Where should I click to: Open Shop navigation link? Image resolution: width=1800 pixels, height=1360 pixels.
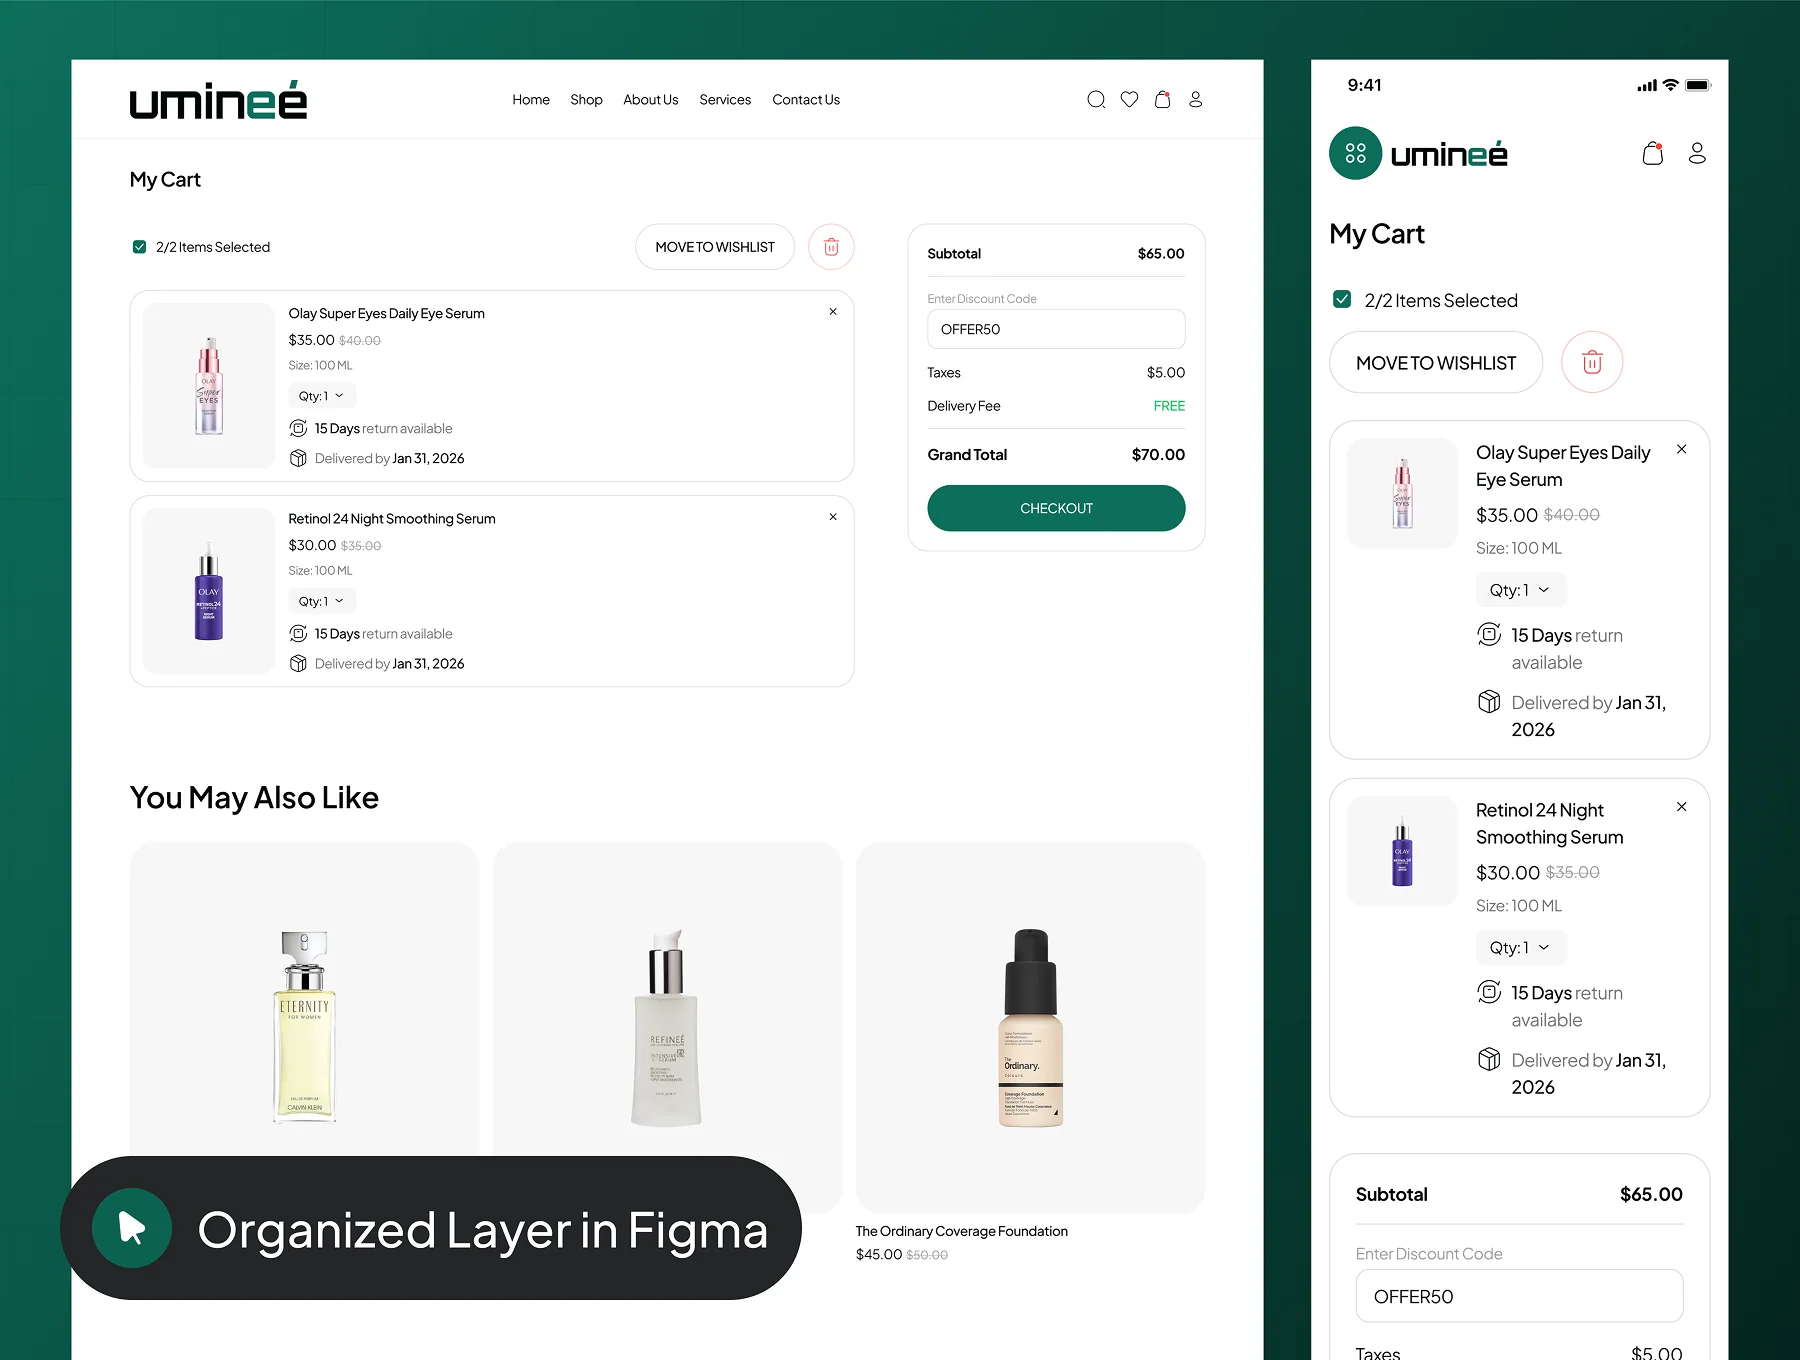586,100
